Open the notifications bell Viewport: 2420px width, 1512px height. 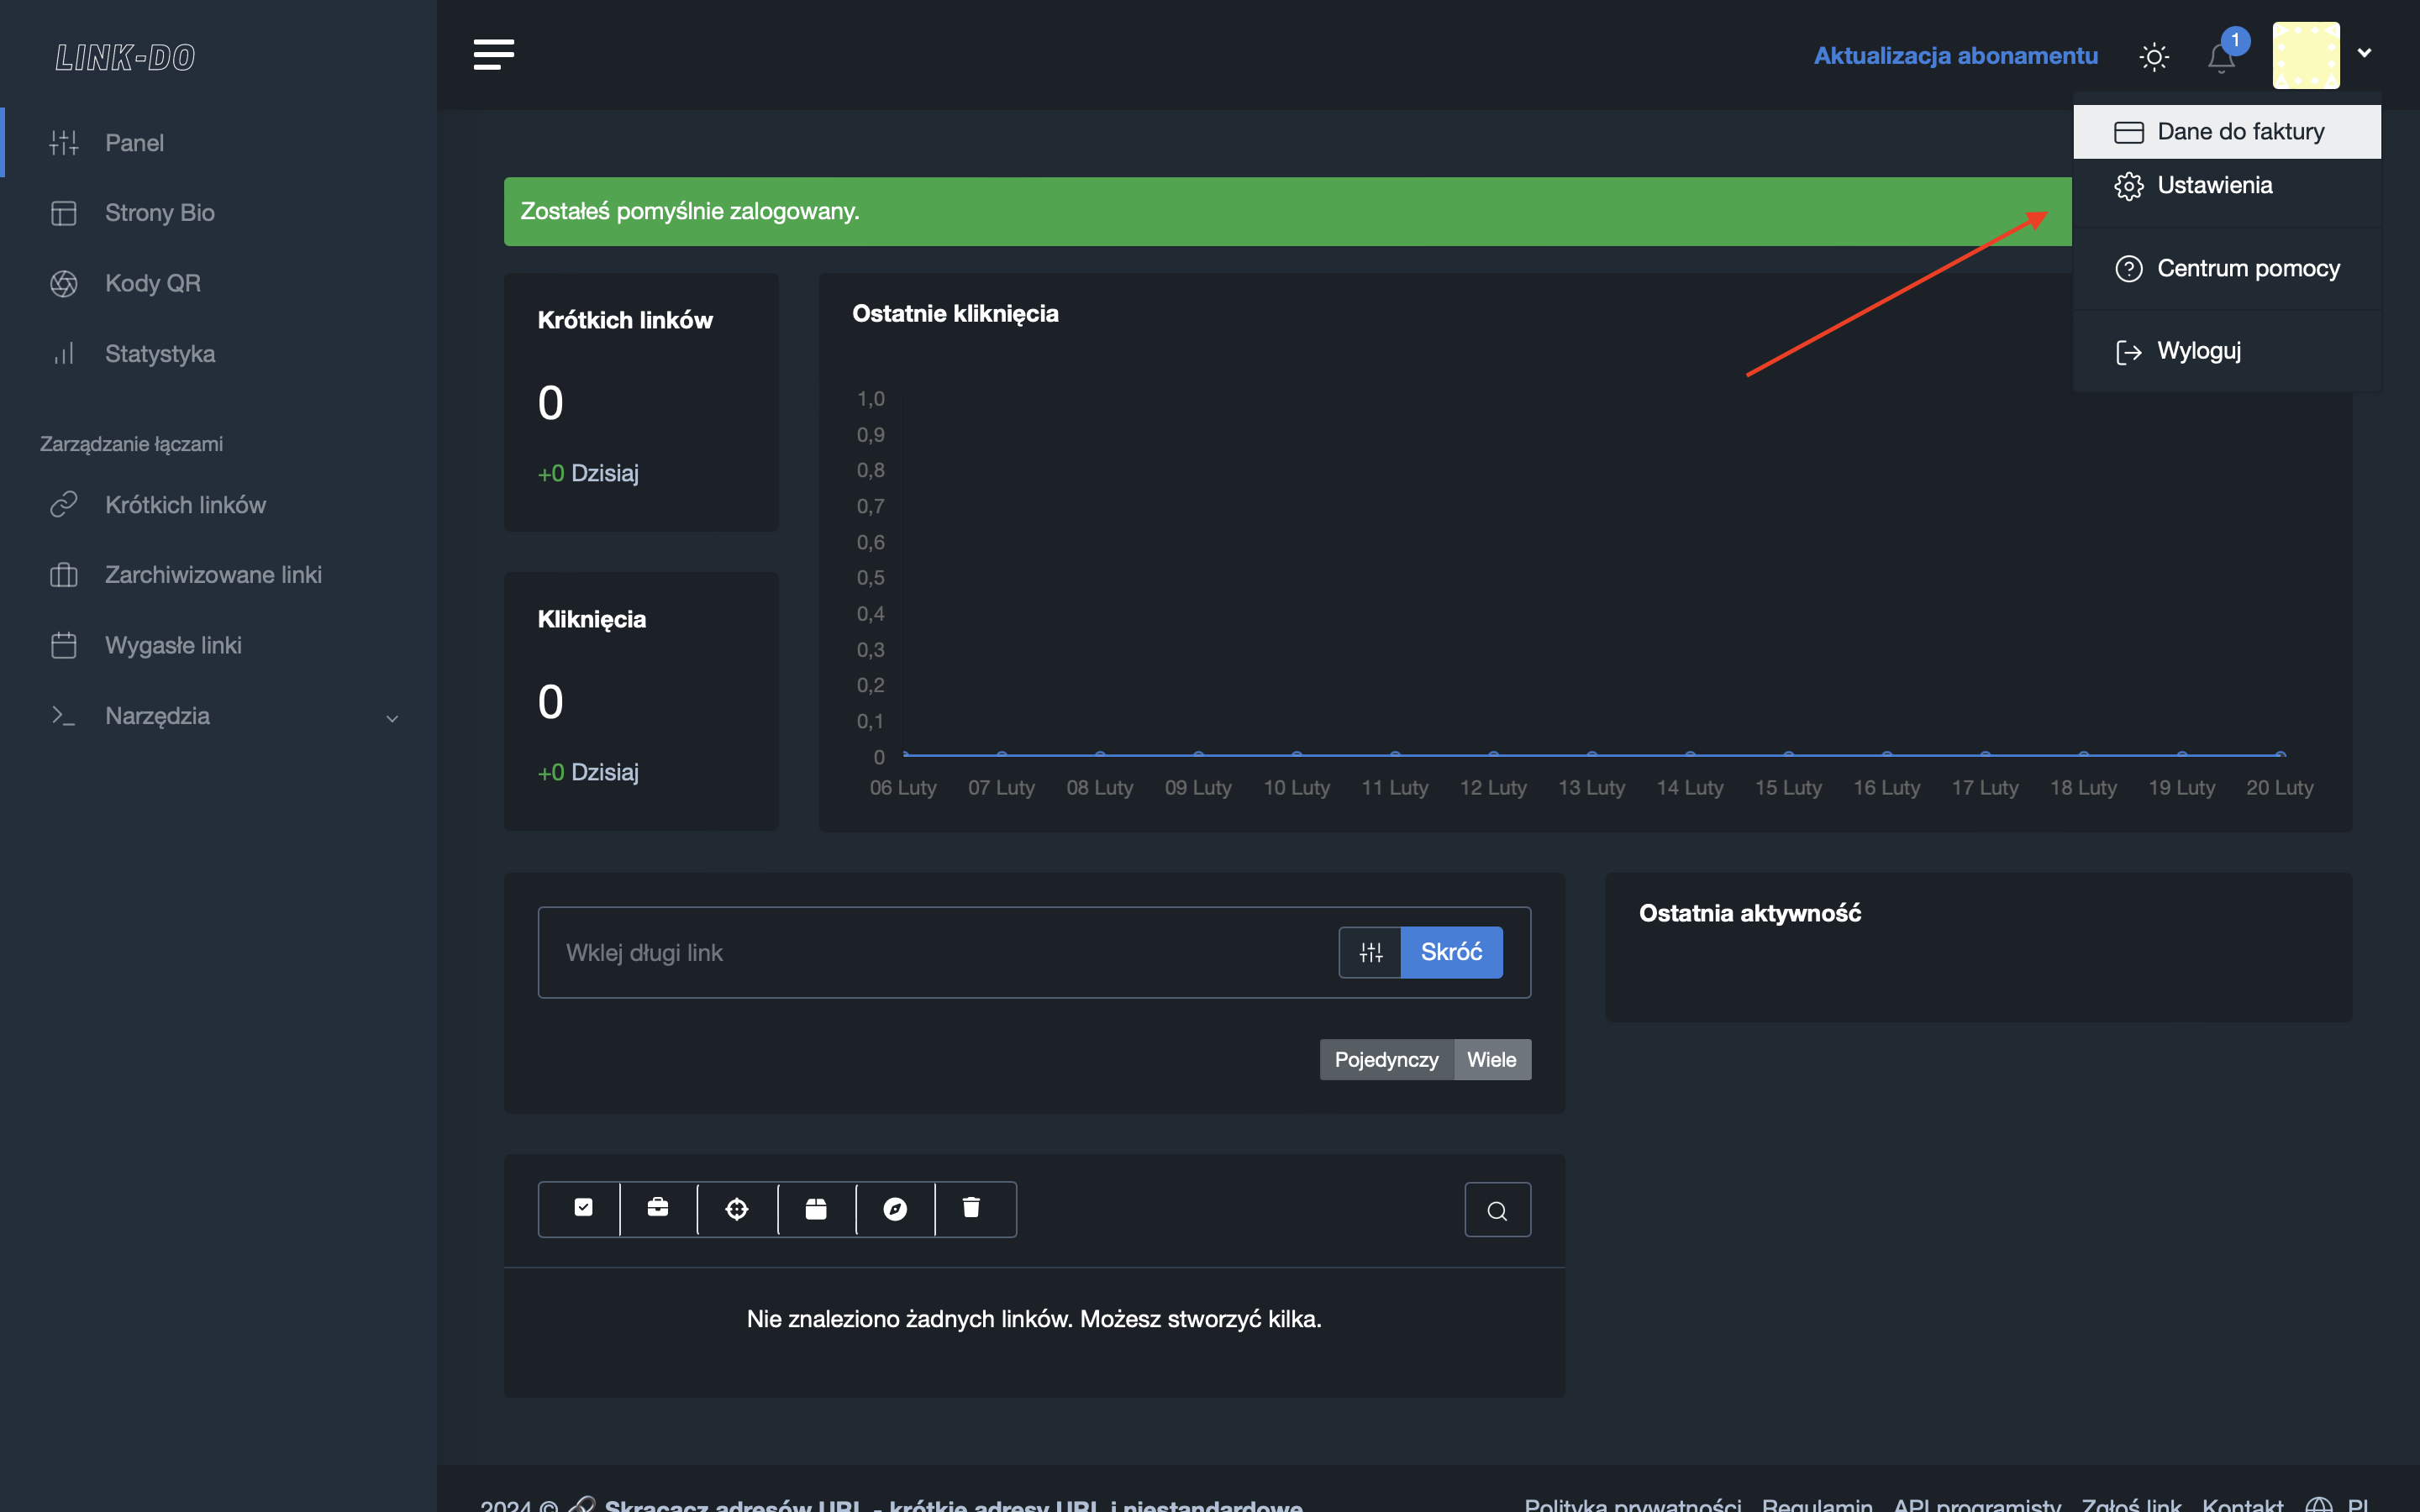pyautogui.click(x=2220, y=58)
